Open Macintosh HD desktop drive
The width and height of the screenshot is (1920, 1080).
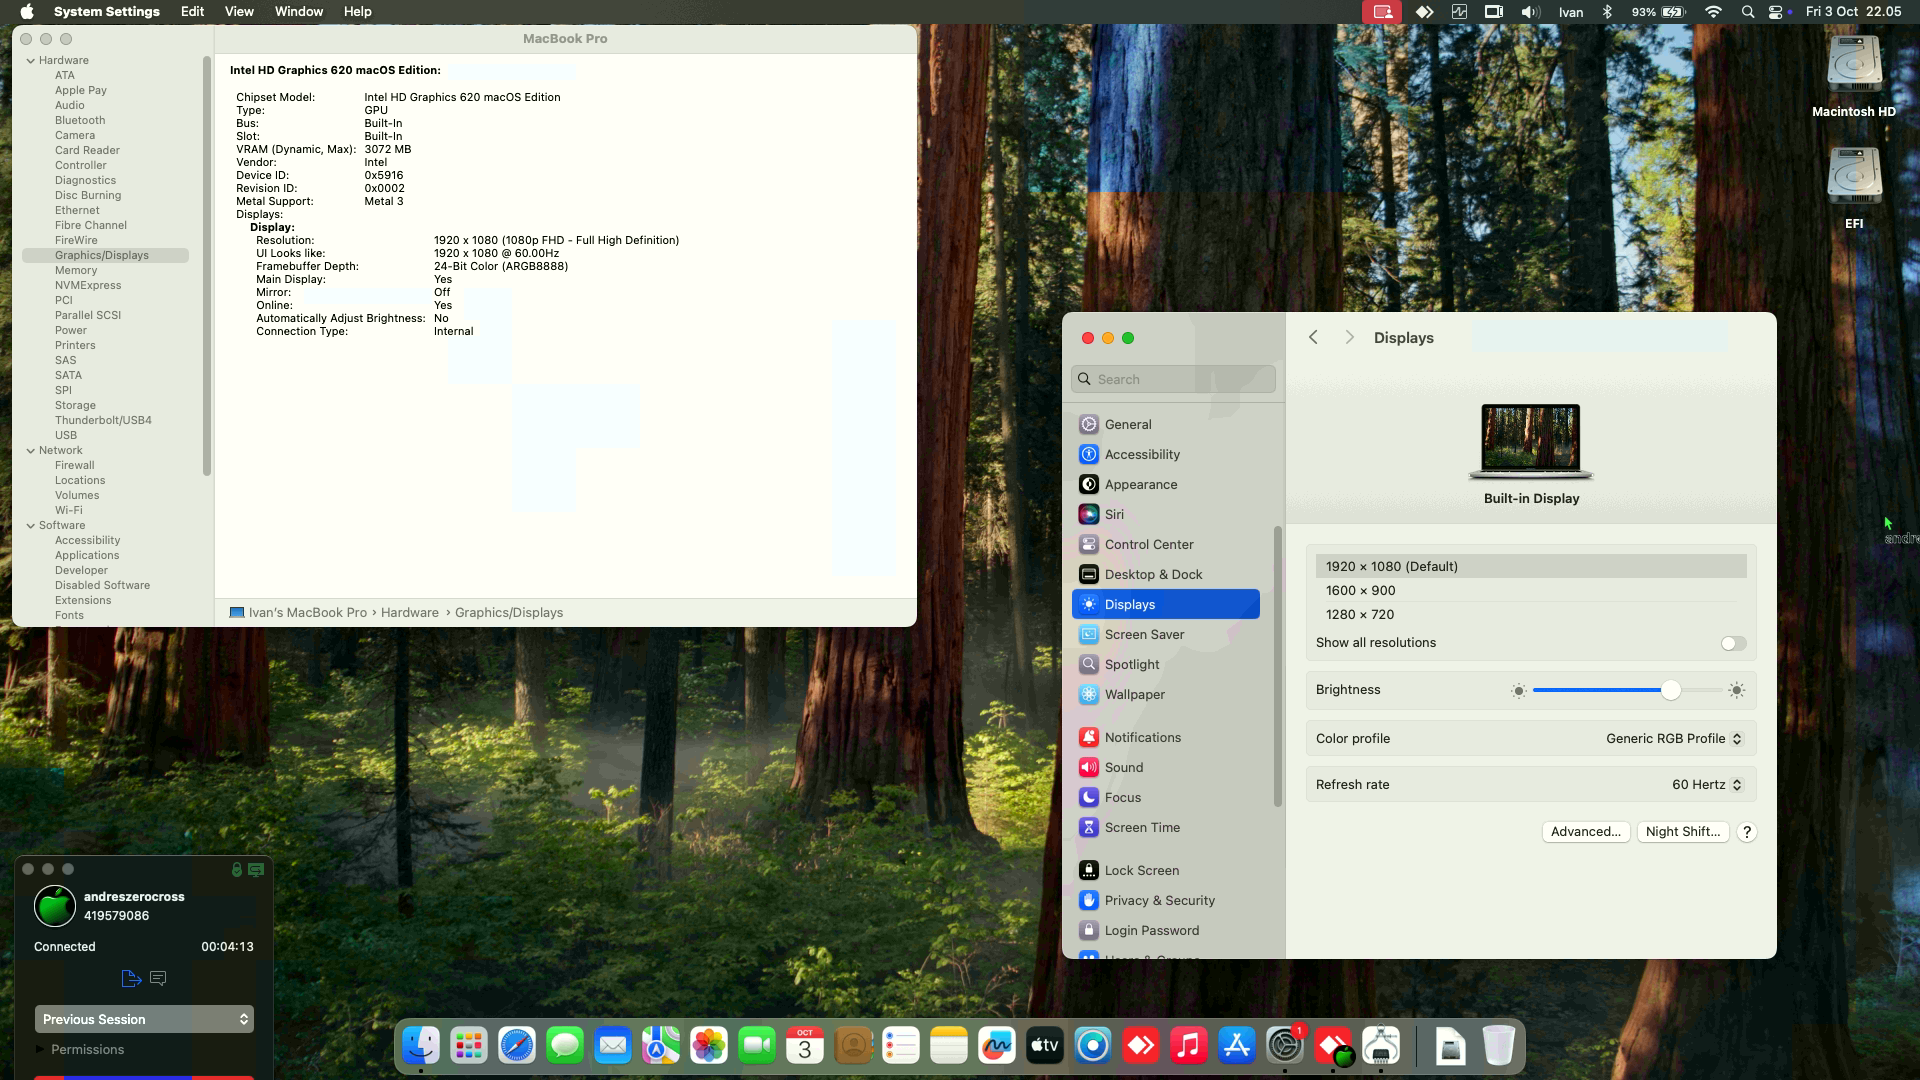(x=1854, y=77)
